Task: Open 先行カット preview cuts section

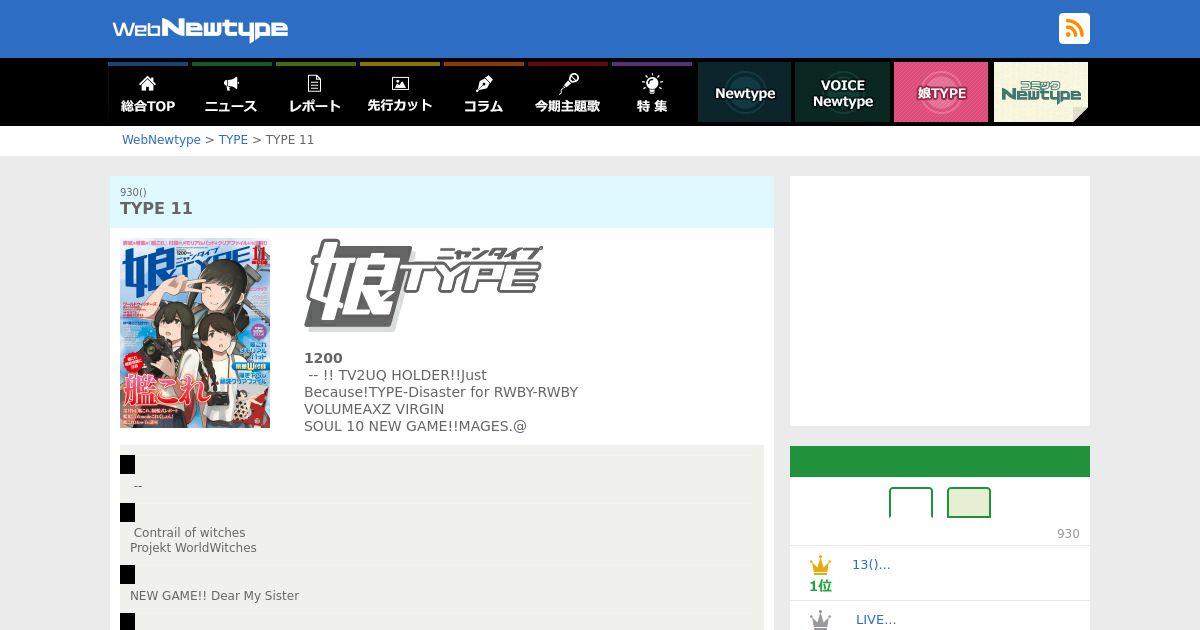Action: click(x=399, y=93)
